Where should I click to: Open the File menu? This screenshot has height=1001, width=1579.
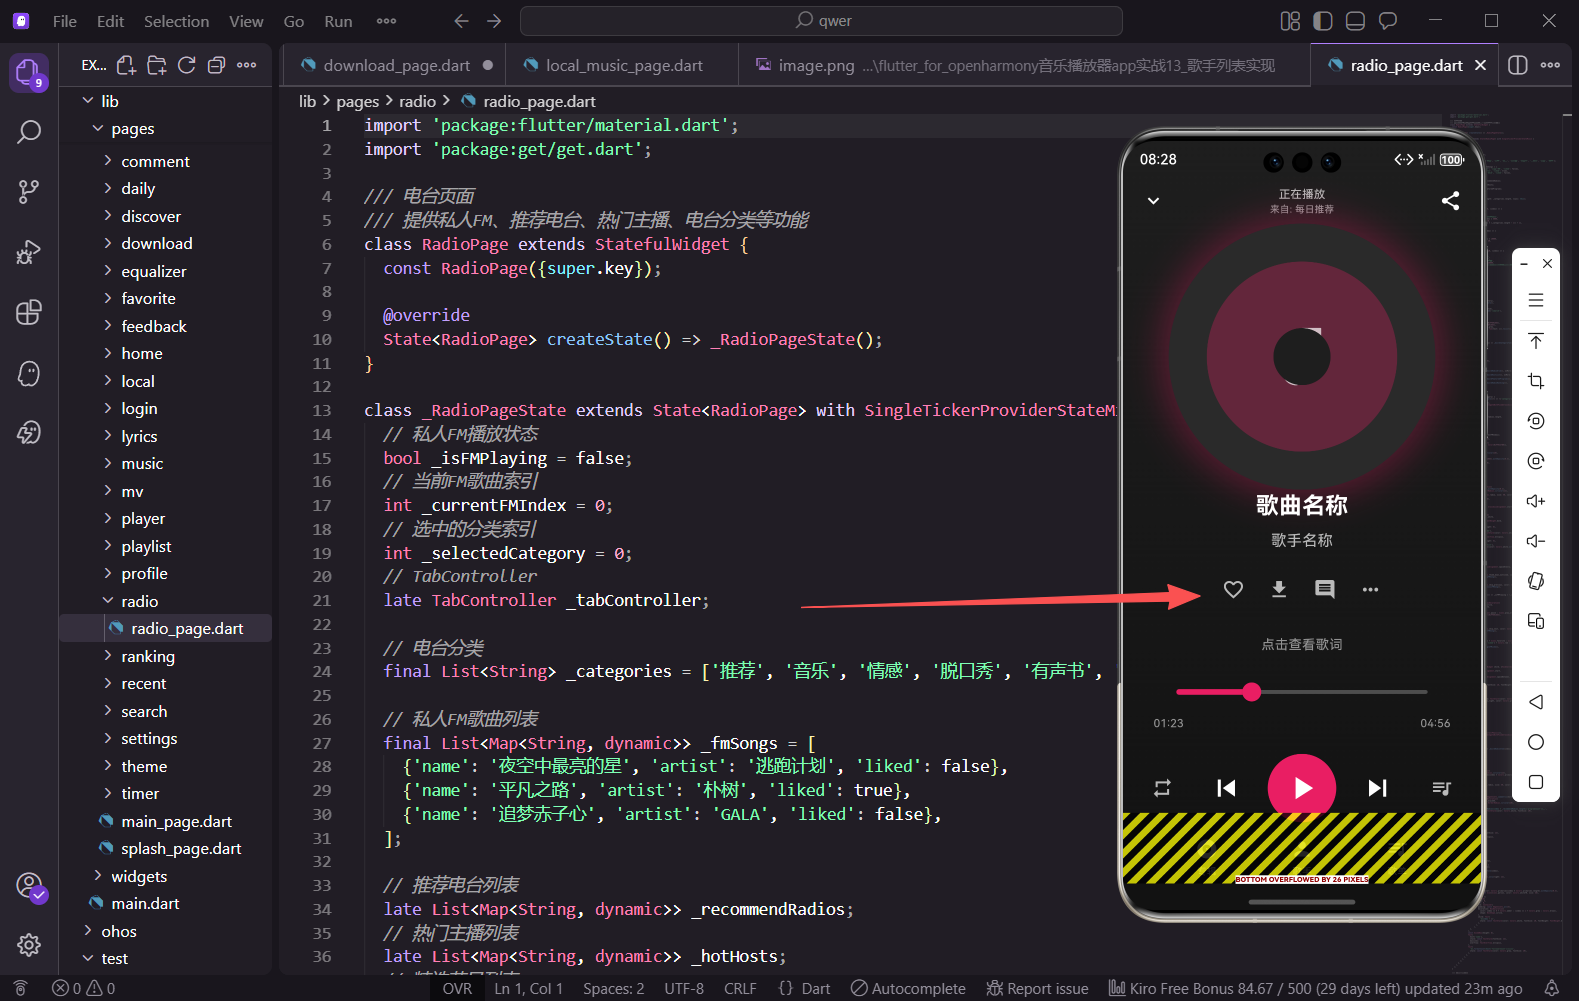click(x=65, y=21)
